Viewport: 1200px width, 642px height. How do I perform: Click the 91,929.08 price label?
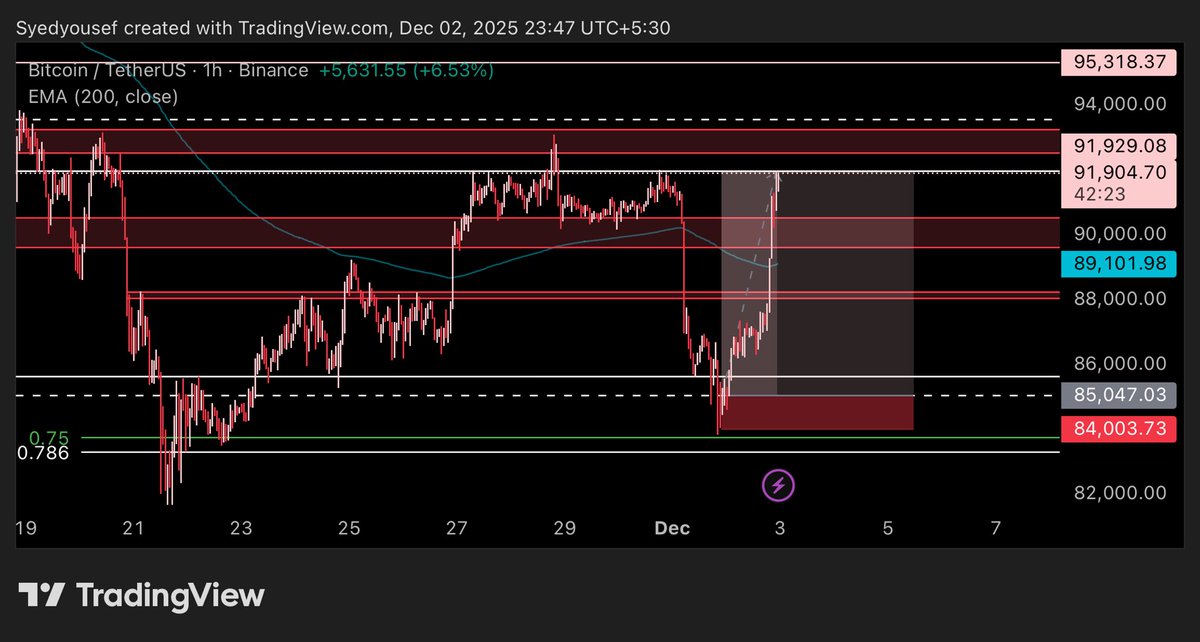tap(1117, 146)
